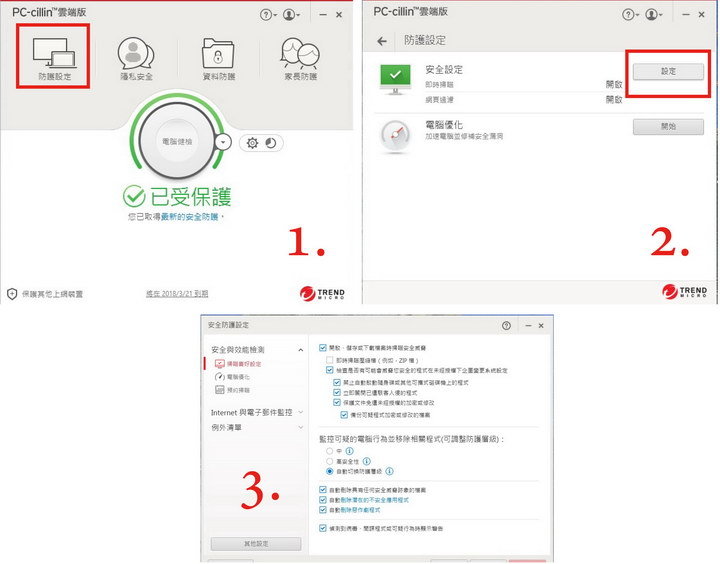
Task: Click 預約掃瞄 calendar icon in sidebar
Action: pyautogui.click(x=219, y=390)
